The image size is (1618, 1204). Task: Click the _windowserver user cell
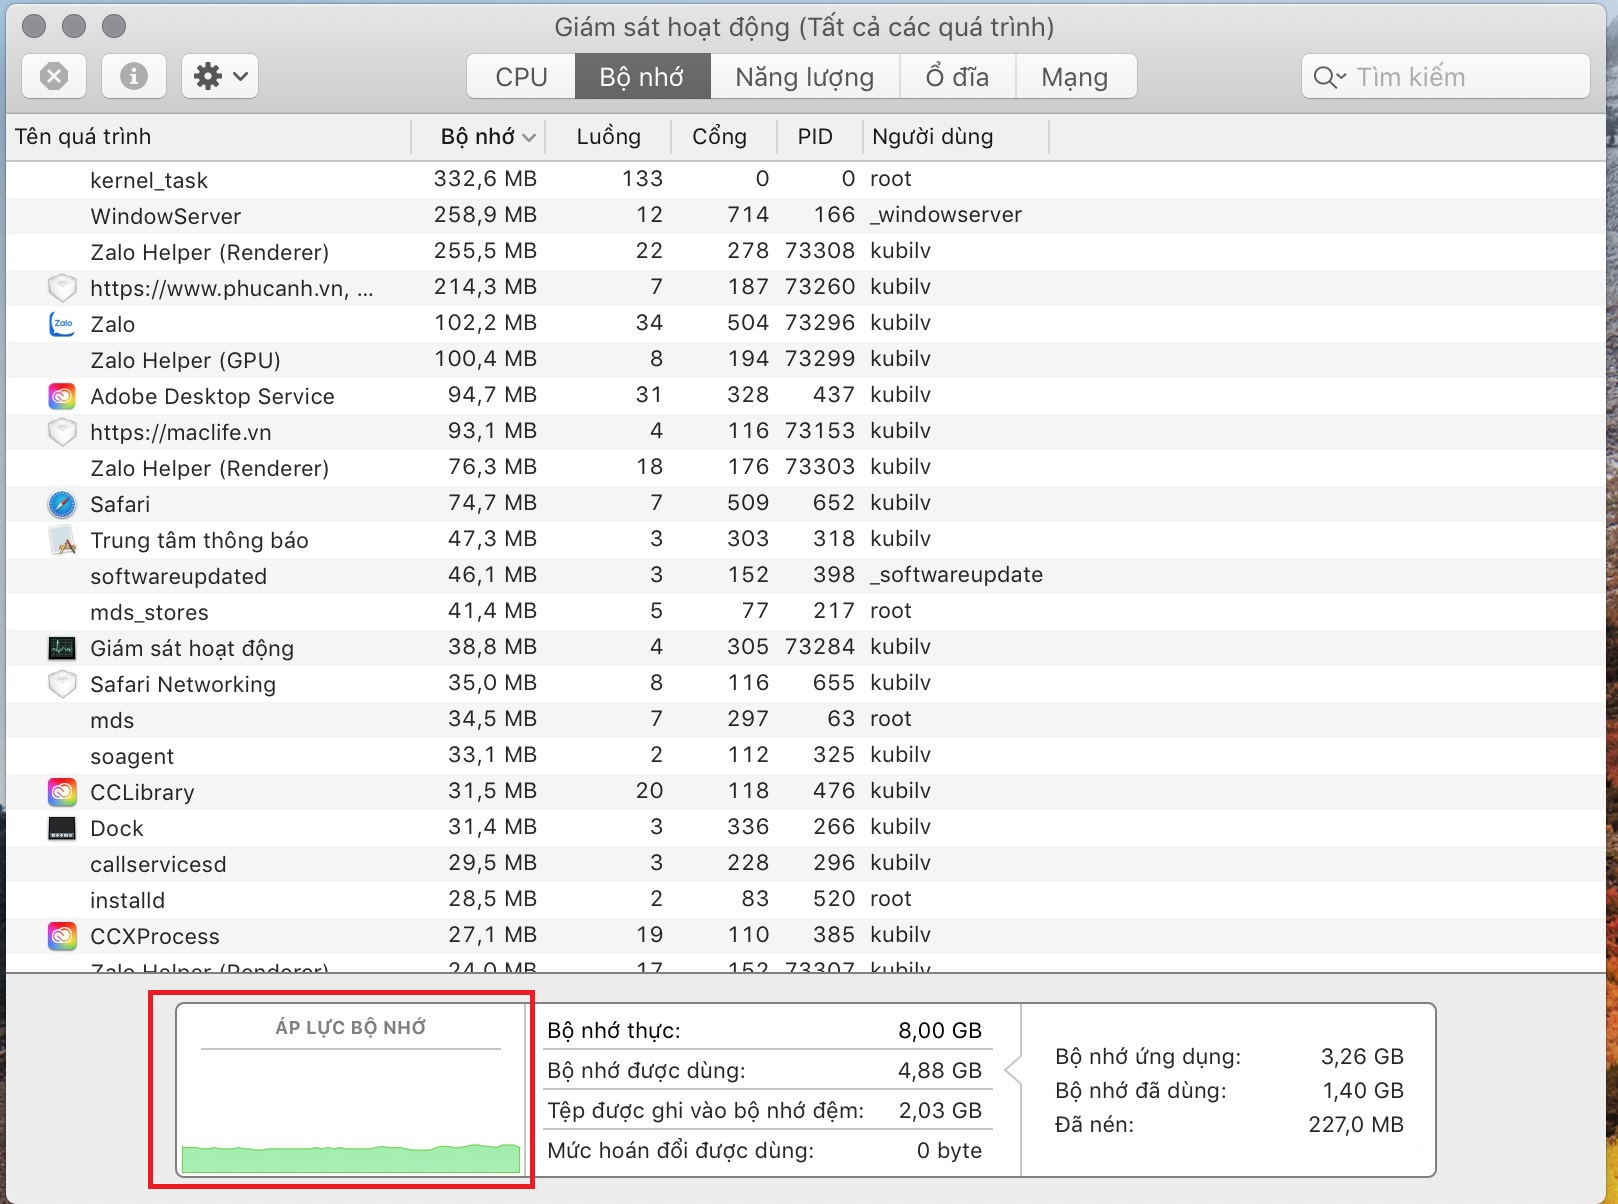click(x=946, y=215)
